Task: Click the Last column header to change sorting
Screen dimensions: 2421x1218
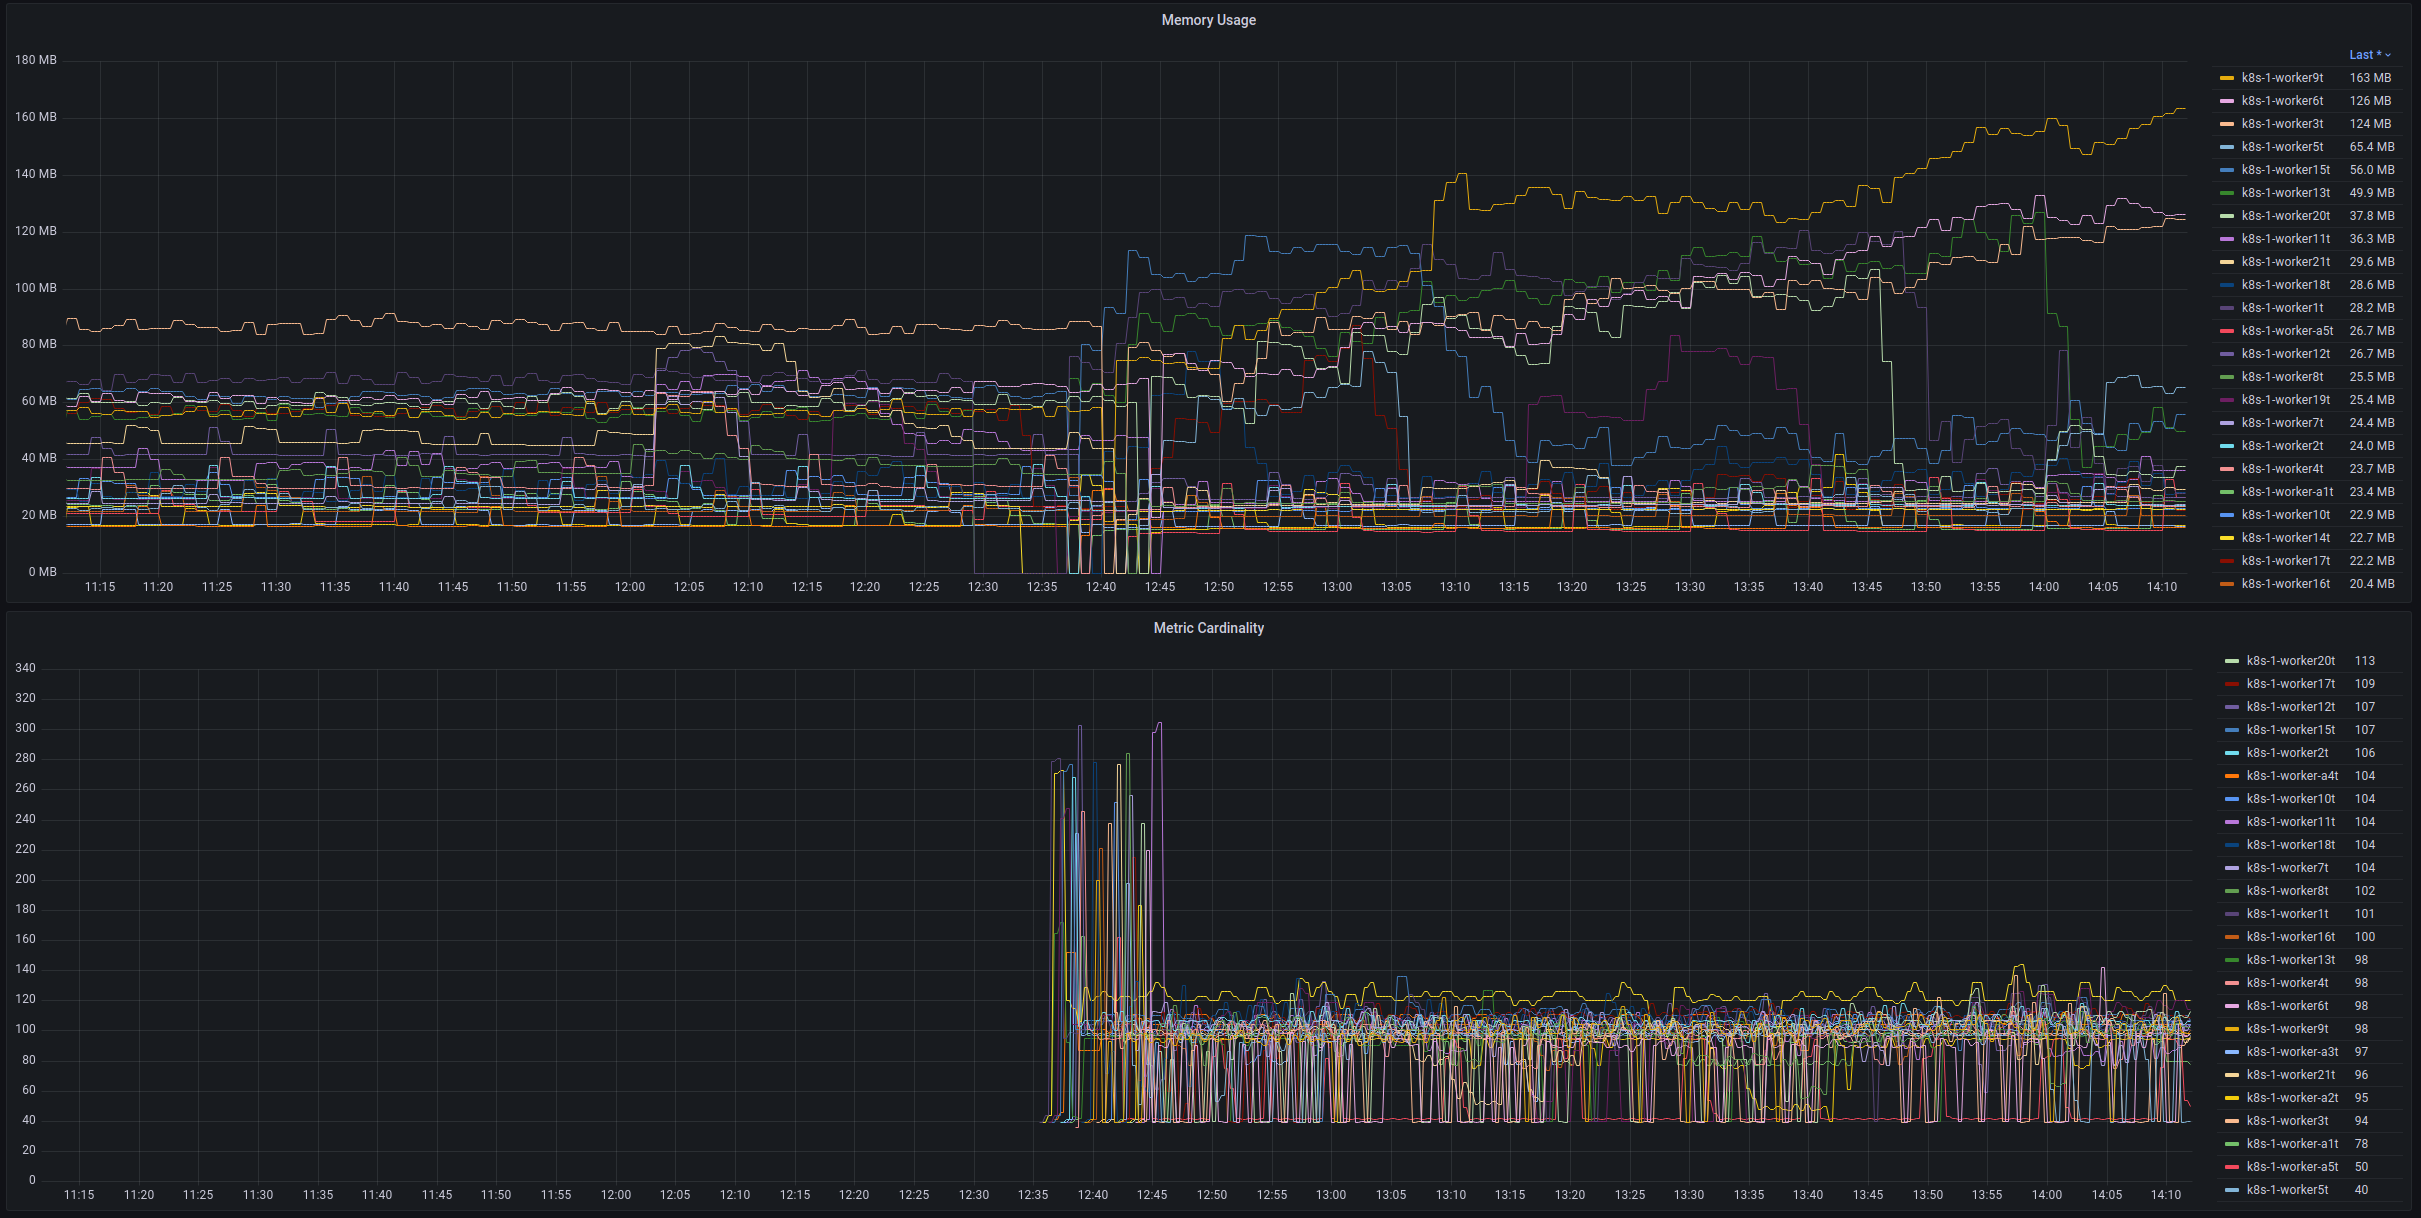Action: tap(2363, 54)
